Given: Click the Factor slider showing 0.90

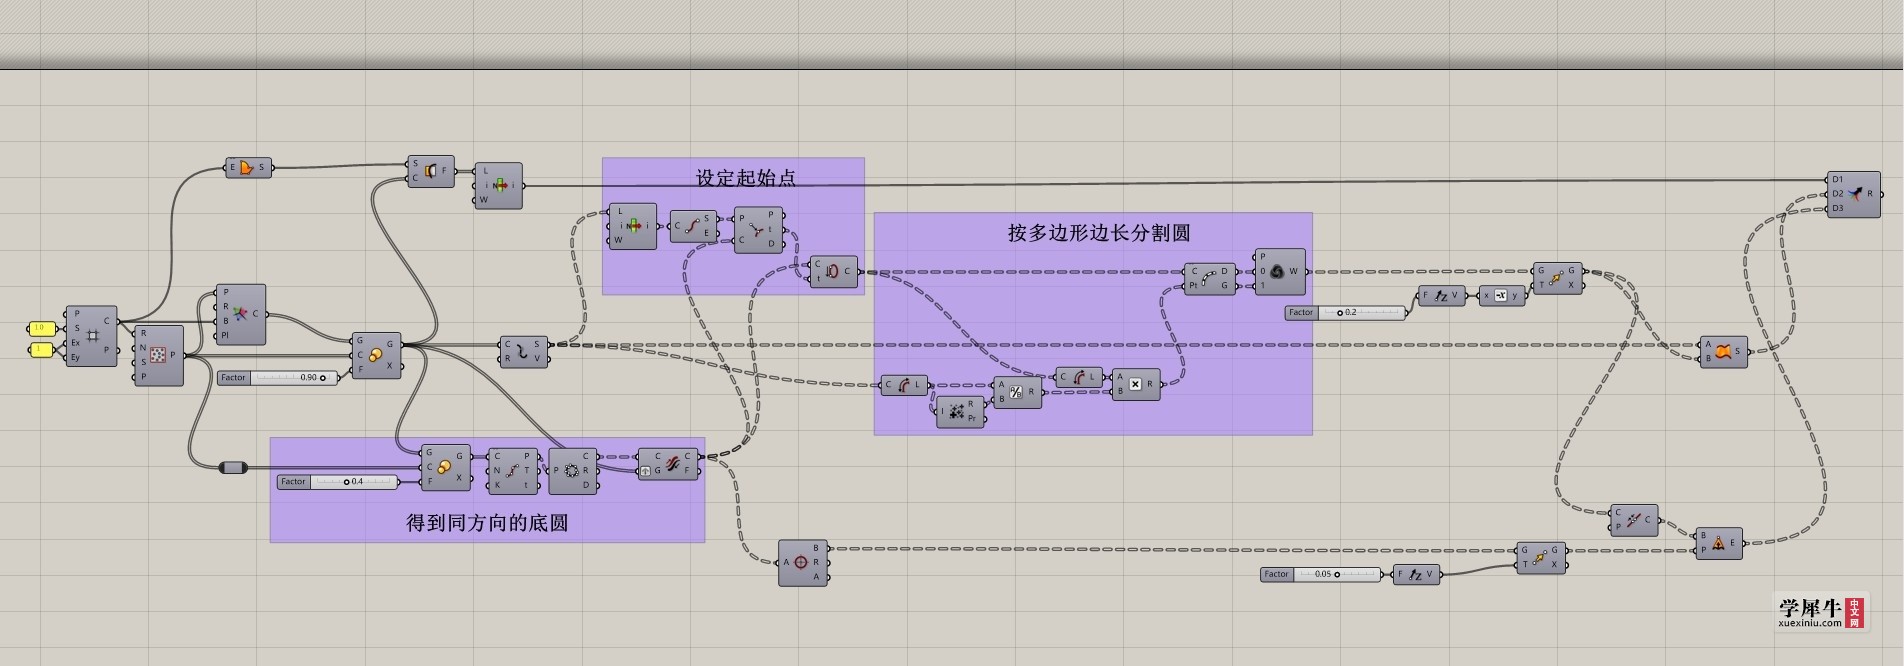Looking at the screenshot, I should click(x=278, y=378).
